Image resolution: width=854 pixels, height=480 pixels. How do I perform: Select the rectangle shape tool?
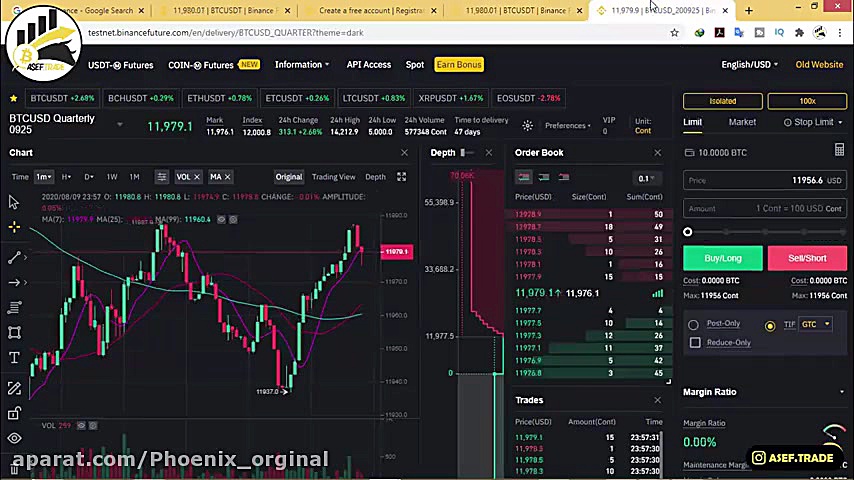pos(14,332)
